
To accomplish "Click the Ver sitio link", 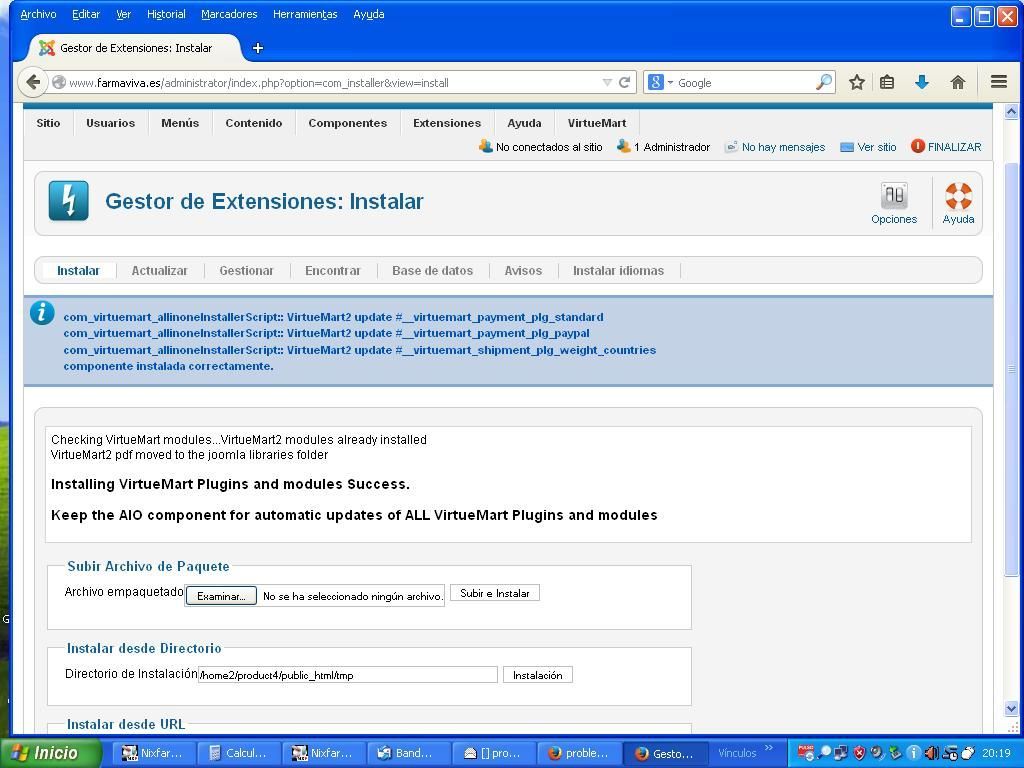I will point(876,147).
